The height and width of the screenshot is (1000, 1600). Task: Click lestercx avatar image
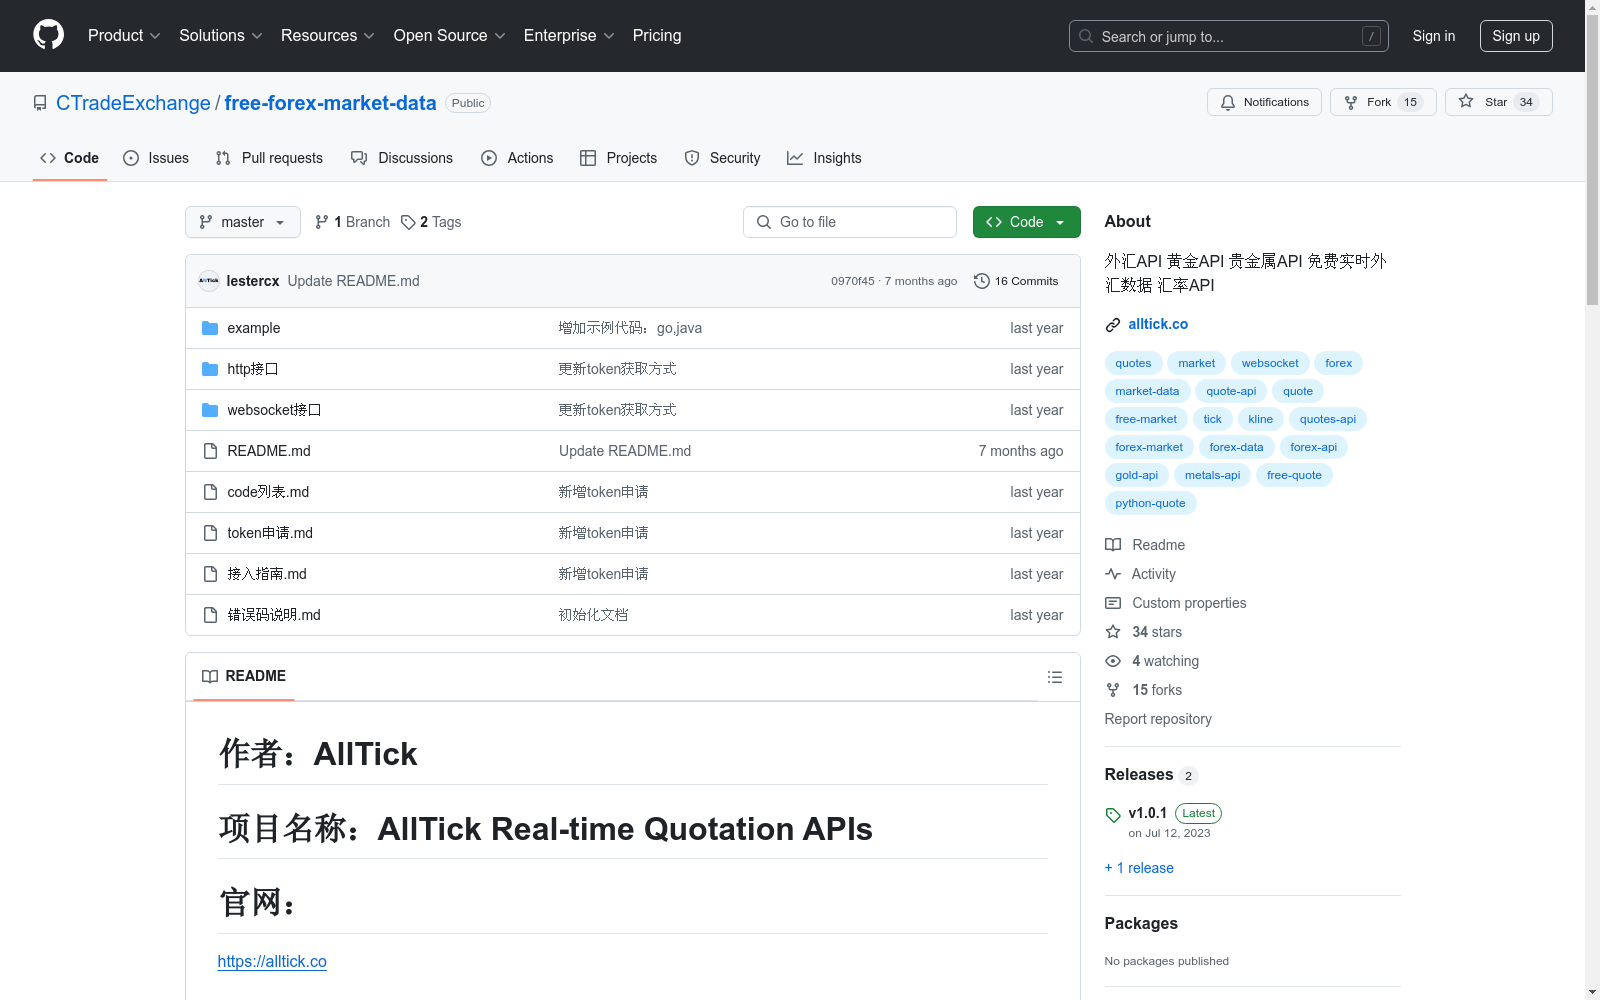pos(209,281)
